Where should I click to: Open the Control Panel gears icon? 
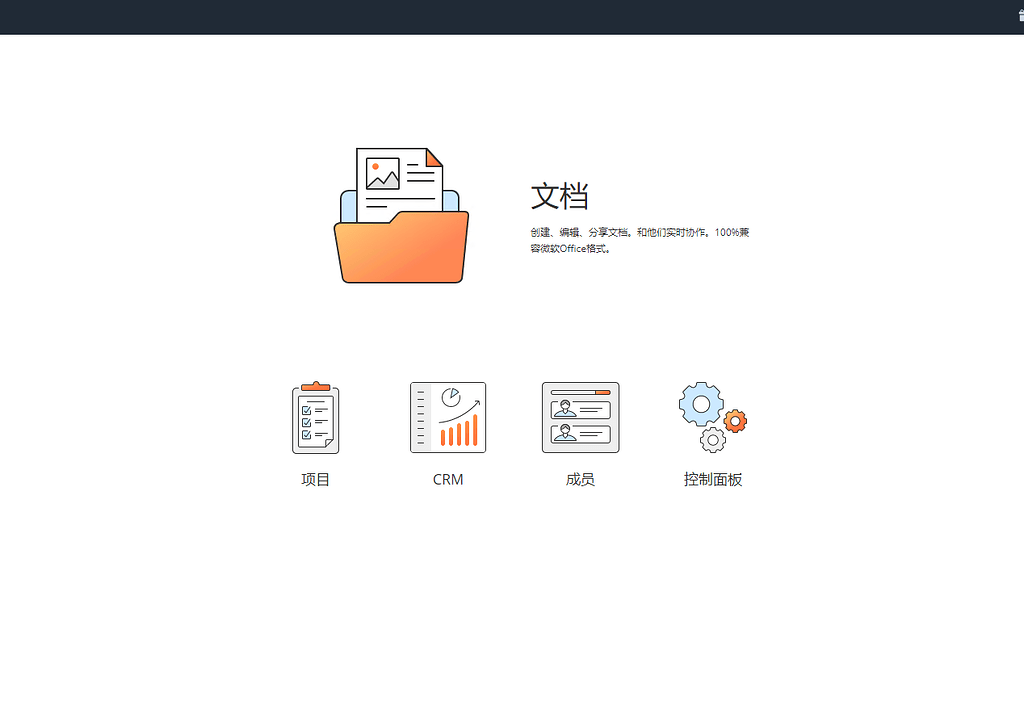[x=712, y=417]
